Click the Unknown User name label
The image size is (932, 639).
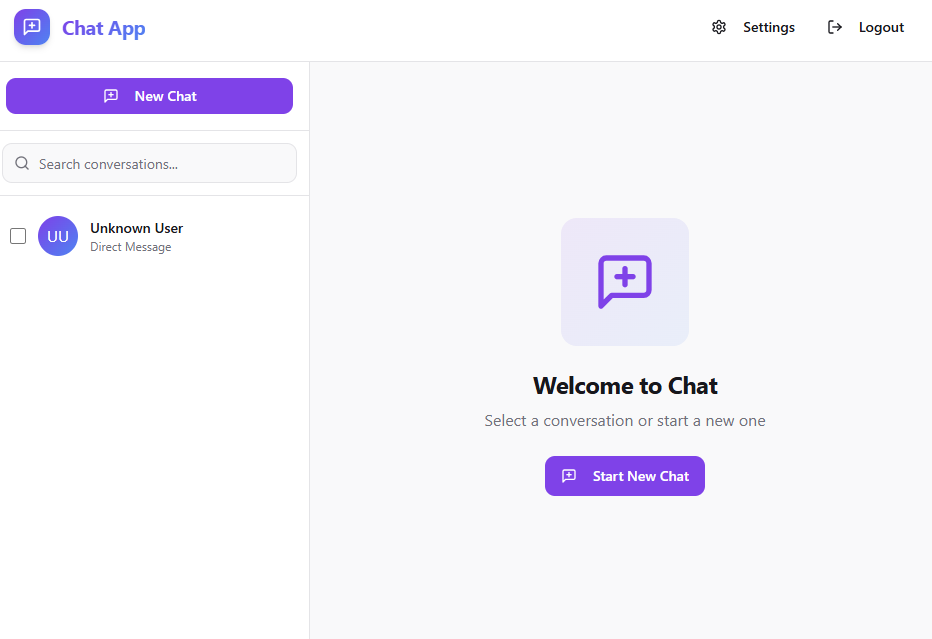pyautogui.click(x=137, y=228)
